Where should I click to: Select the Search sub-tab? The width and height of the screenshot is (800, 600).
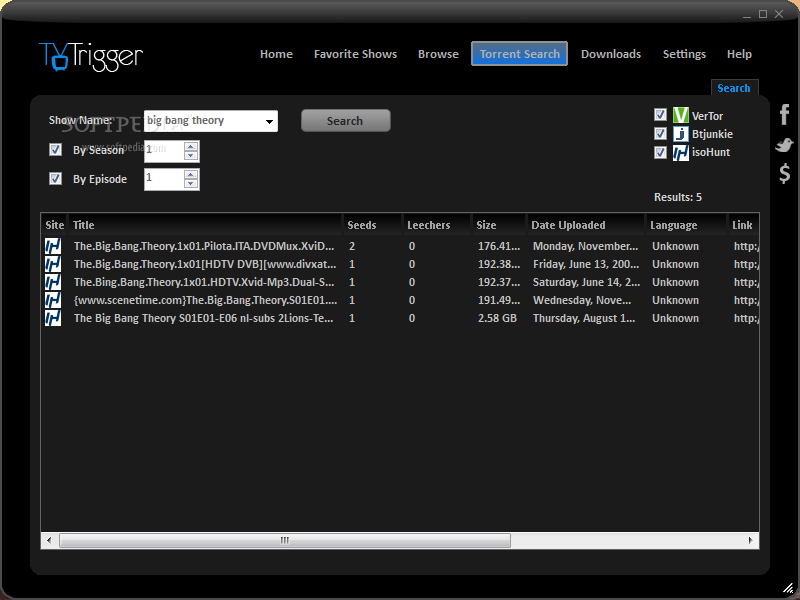pyautogui.click(x=734, y=88)
